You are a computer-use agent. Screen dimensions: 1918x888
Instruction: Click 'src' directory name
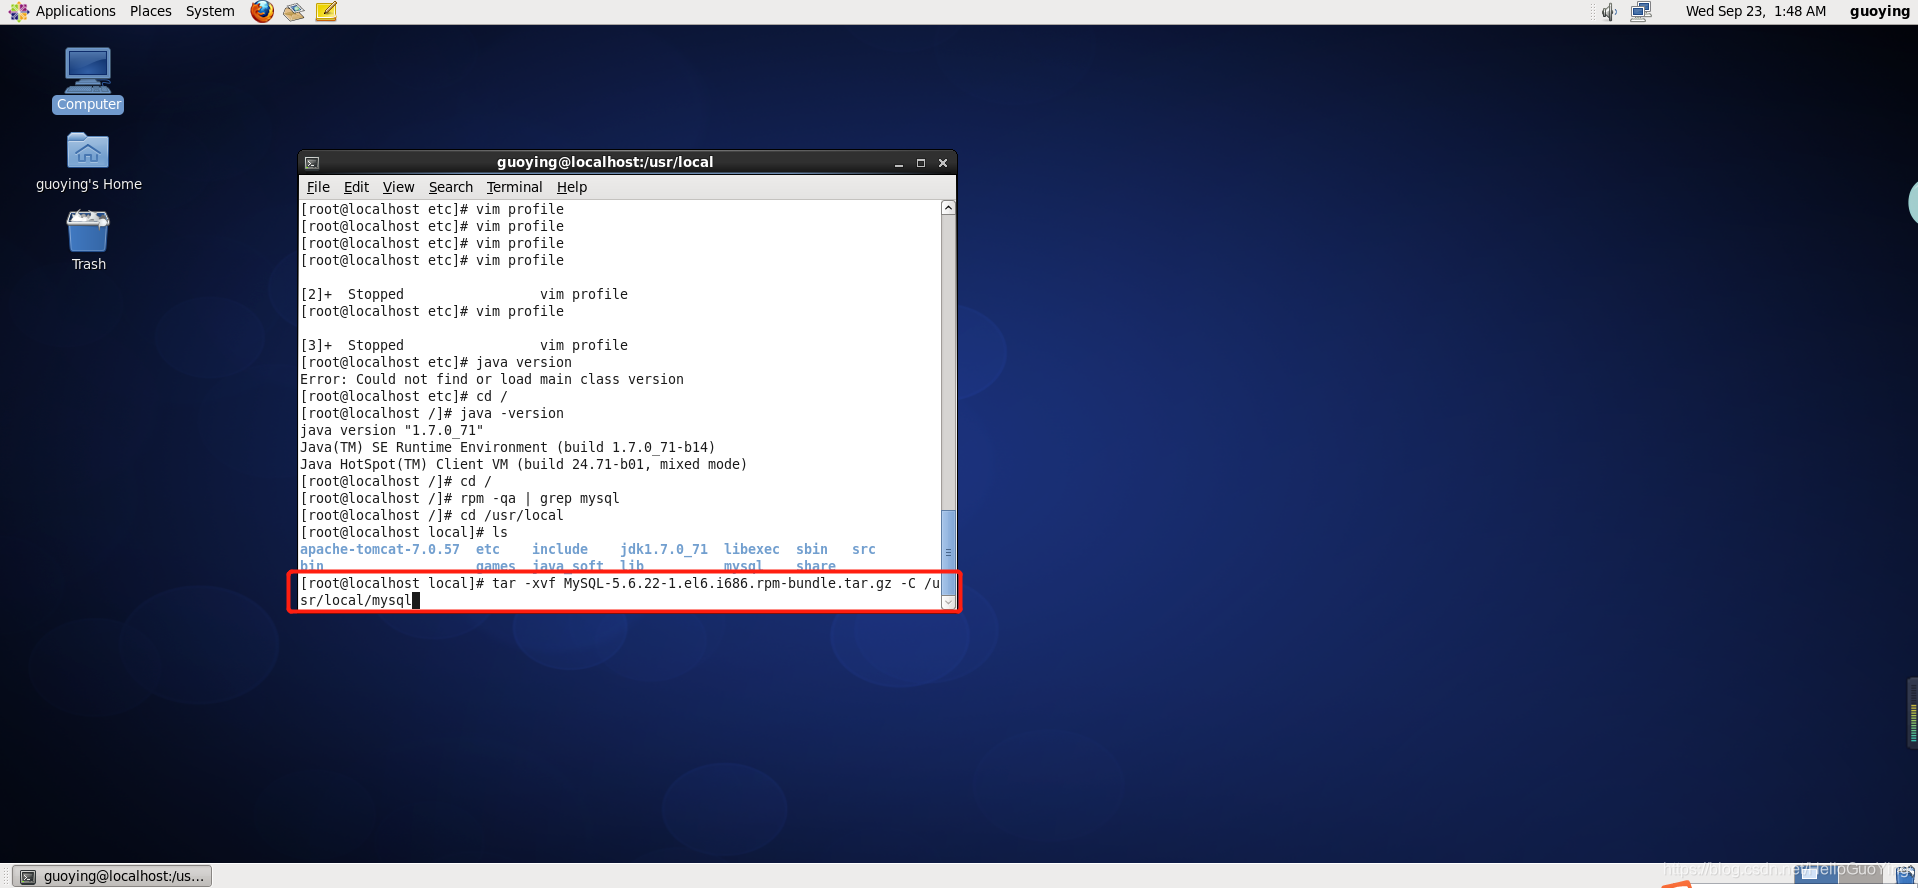pos(864,549)
